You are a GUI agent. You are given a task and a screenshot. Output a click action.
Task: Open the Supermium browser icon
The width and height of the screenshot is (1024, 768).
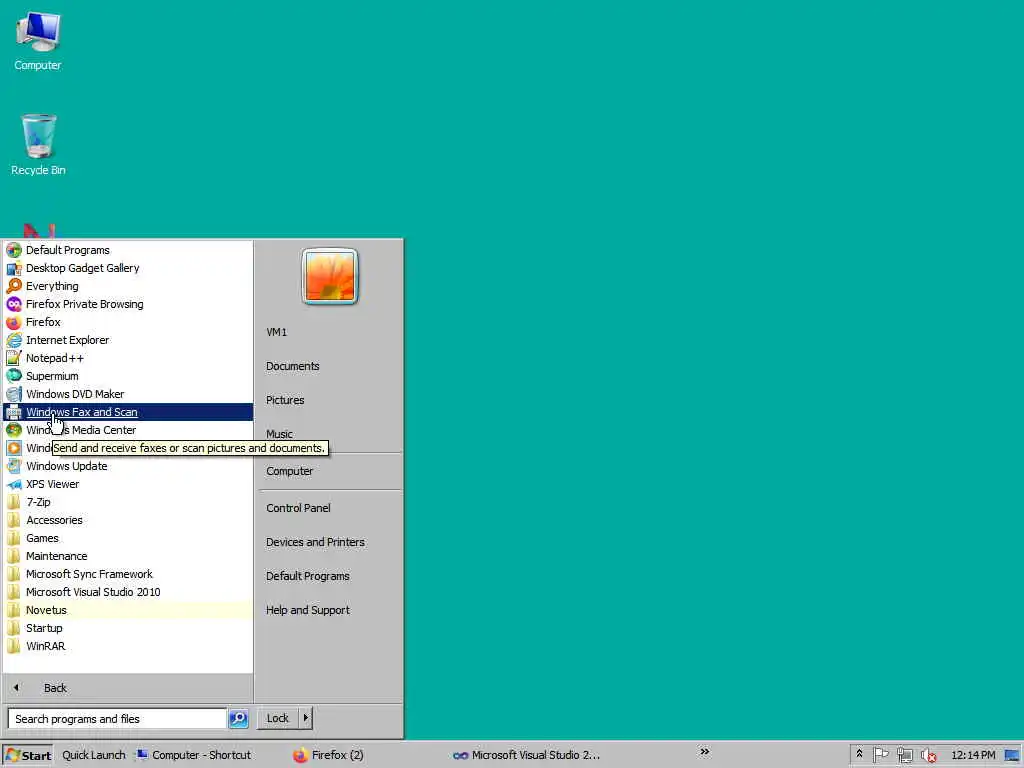[14, 376]
